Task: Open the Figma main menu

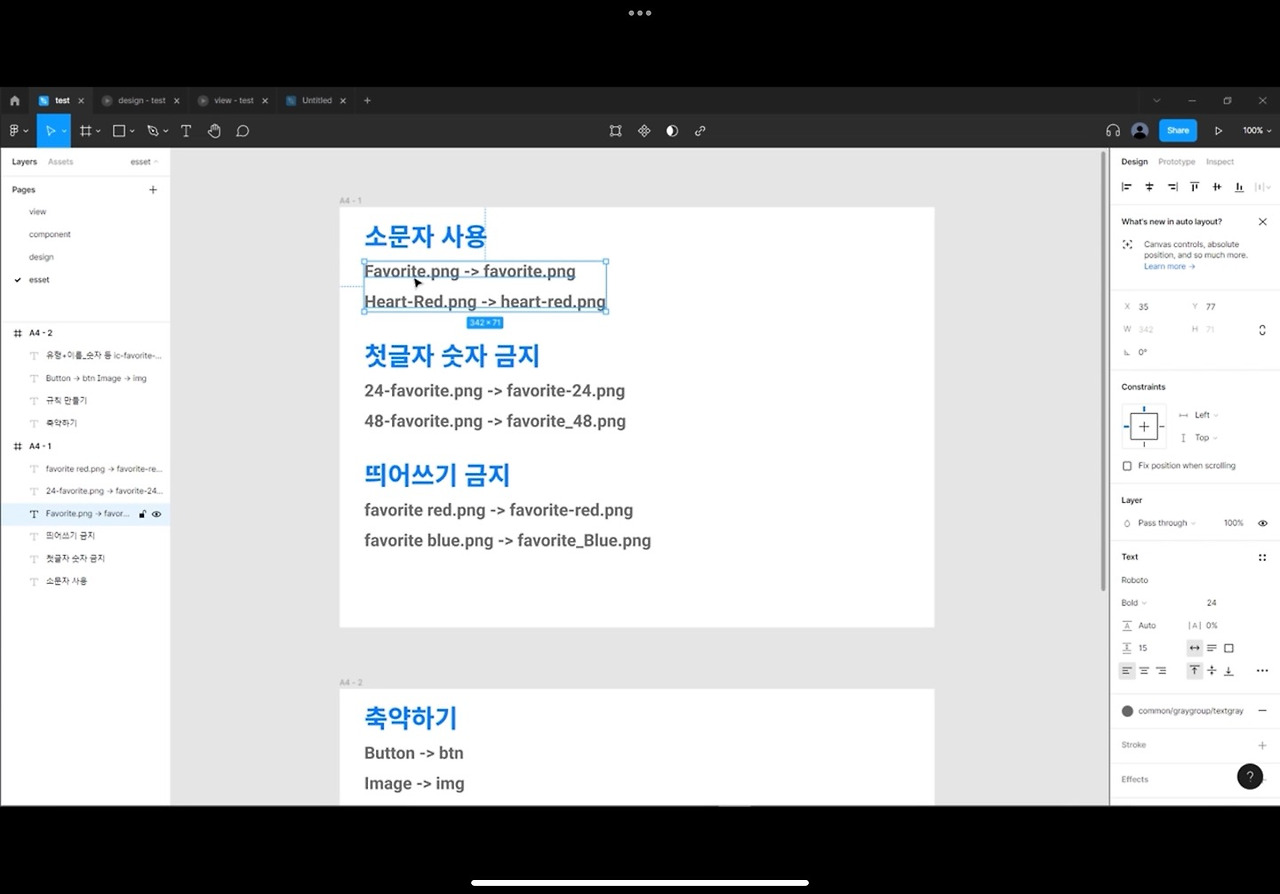Action: [15, 131]
